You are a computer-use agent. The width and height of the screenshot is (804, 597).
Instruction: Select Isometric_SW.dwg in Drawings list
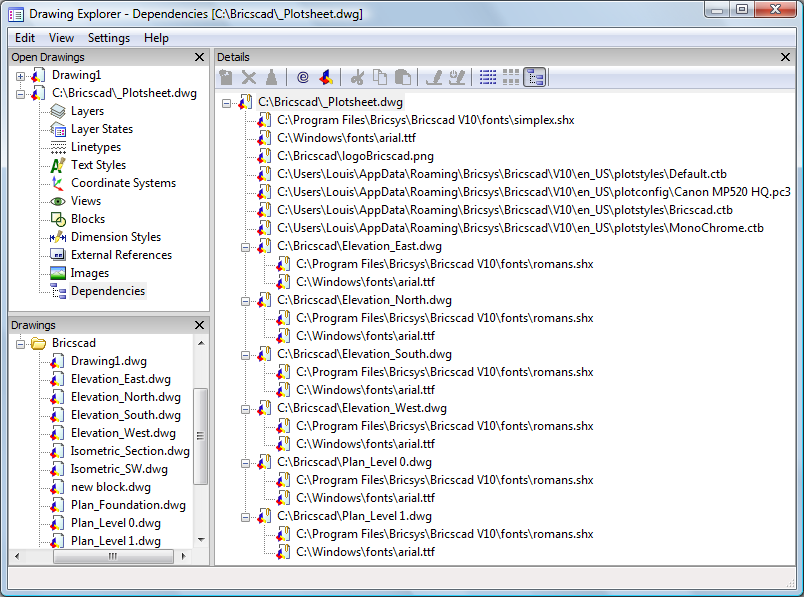119,469
